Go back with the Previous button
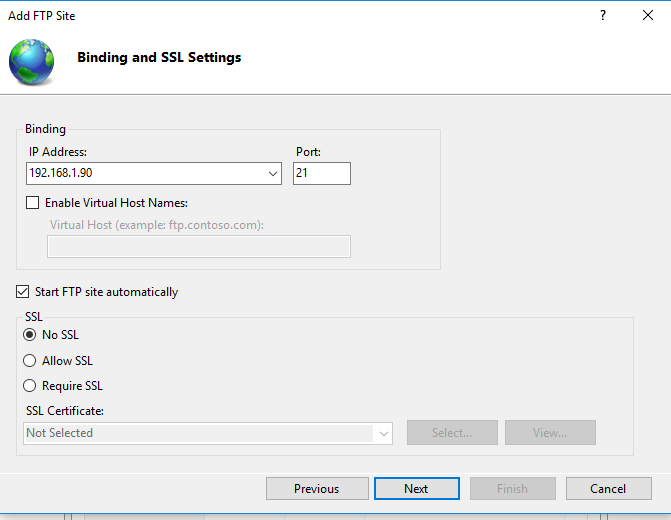The image size is (671, 520). point(317,488)
